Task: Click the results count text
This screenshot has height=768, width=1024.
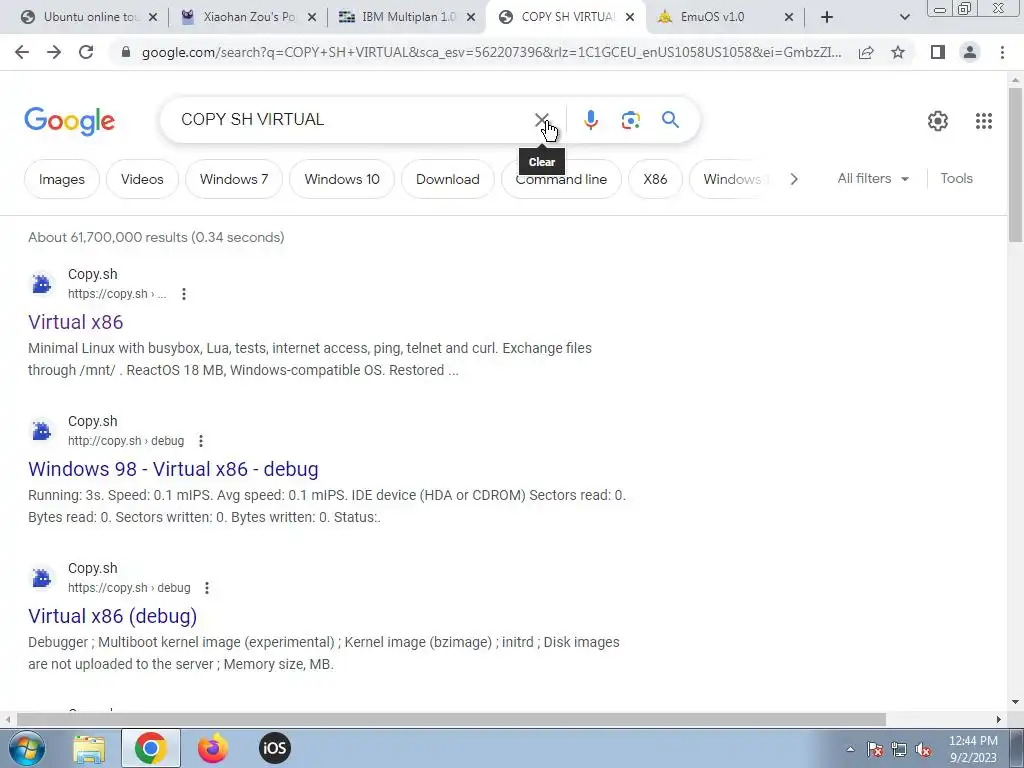Action: pyautogui.click(x=156, y=237)
